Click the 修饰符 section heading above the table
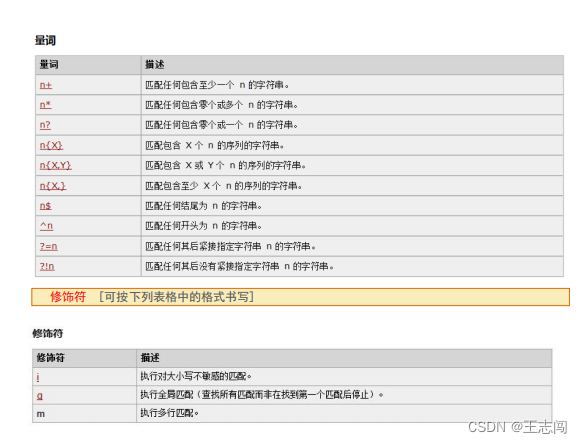Viewport: 582px width, 443px height. point(48,334)
